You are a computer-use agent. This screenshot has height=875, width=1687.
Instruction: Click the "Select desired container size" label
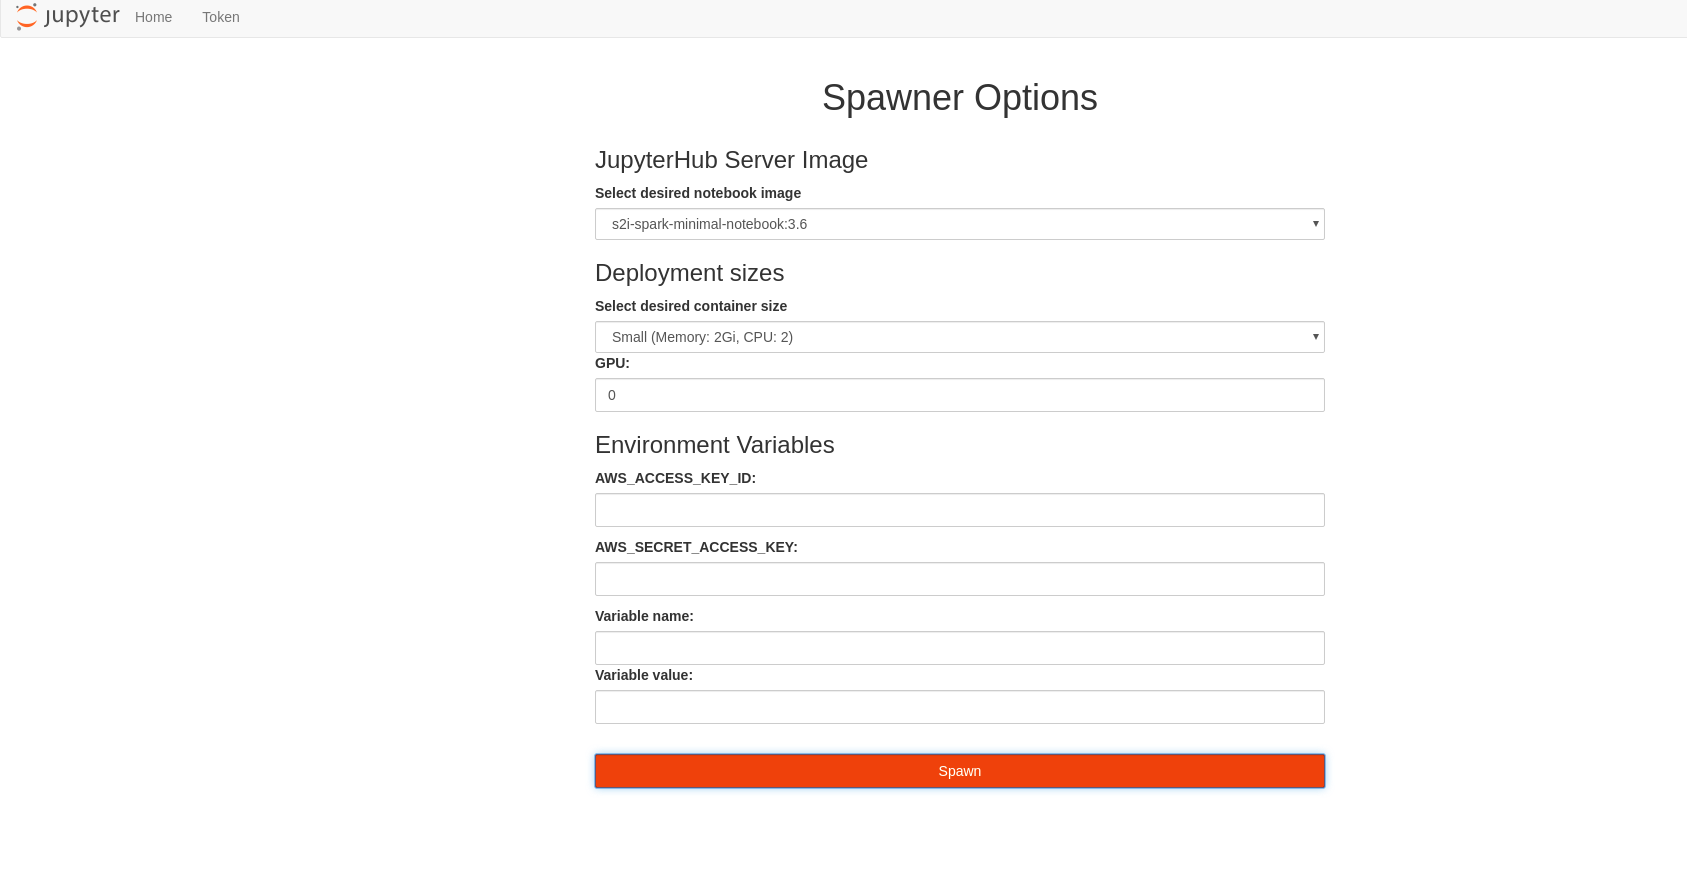[691, 306]
